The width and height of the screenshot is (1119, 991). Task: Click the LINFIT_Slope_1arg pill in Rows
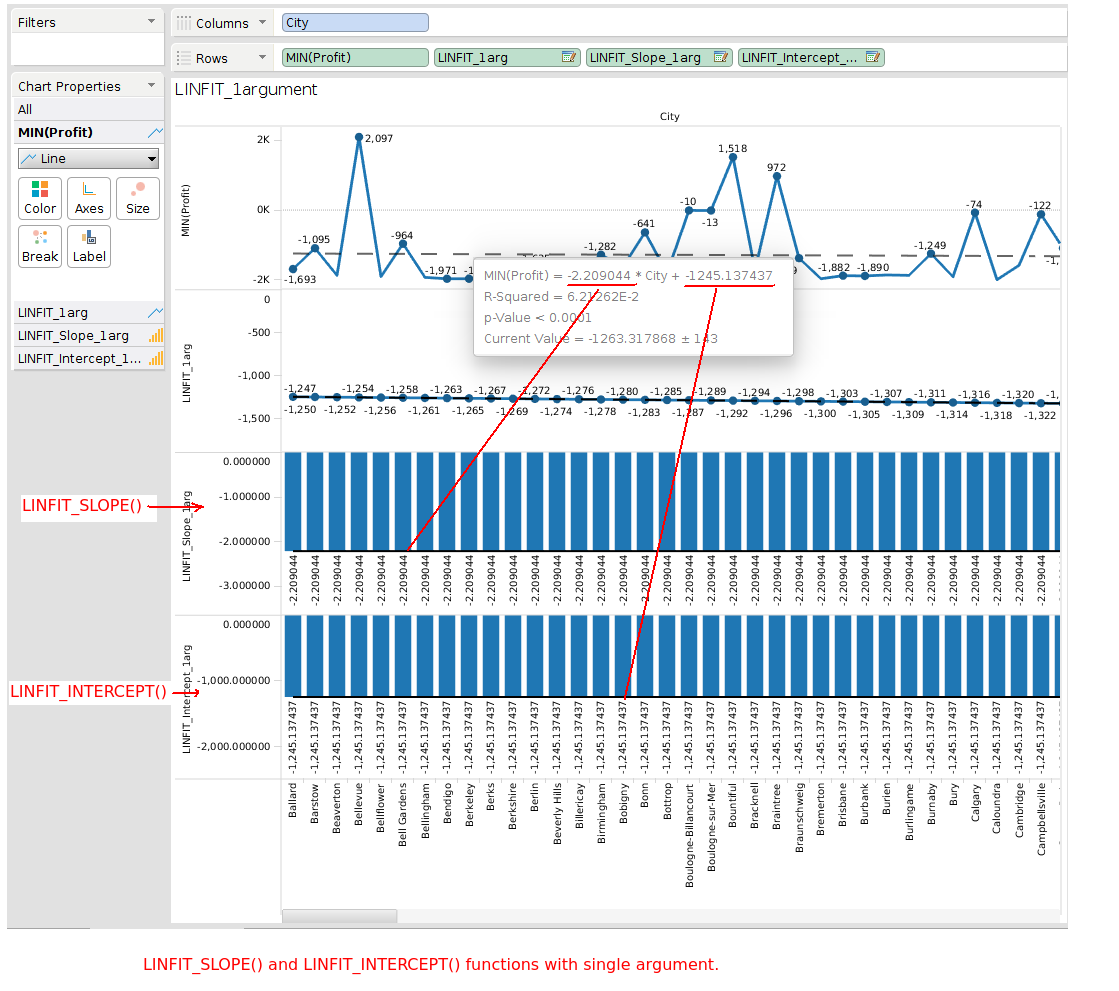(659, 57)
